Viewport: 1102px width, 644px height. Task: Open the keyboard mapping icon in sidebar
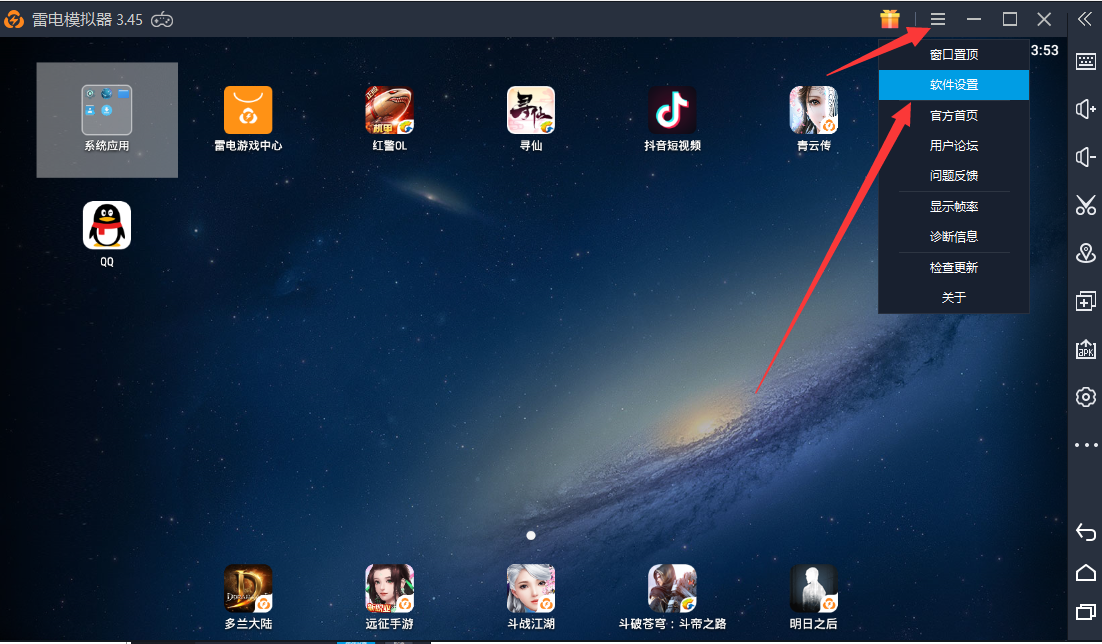[x=1085, y=62]
